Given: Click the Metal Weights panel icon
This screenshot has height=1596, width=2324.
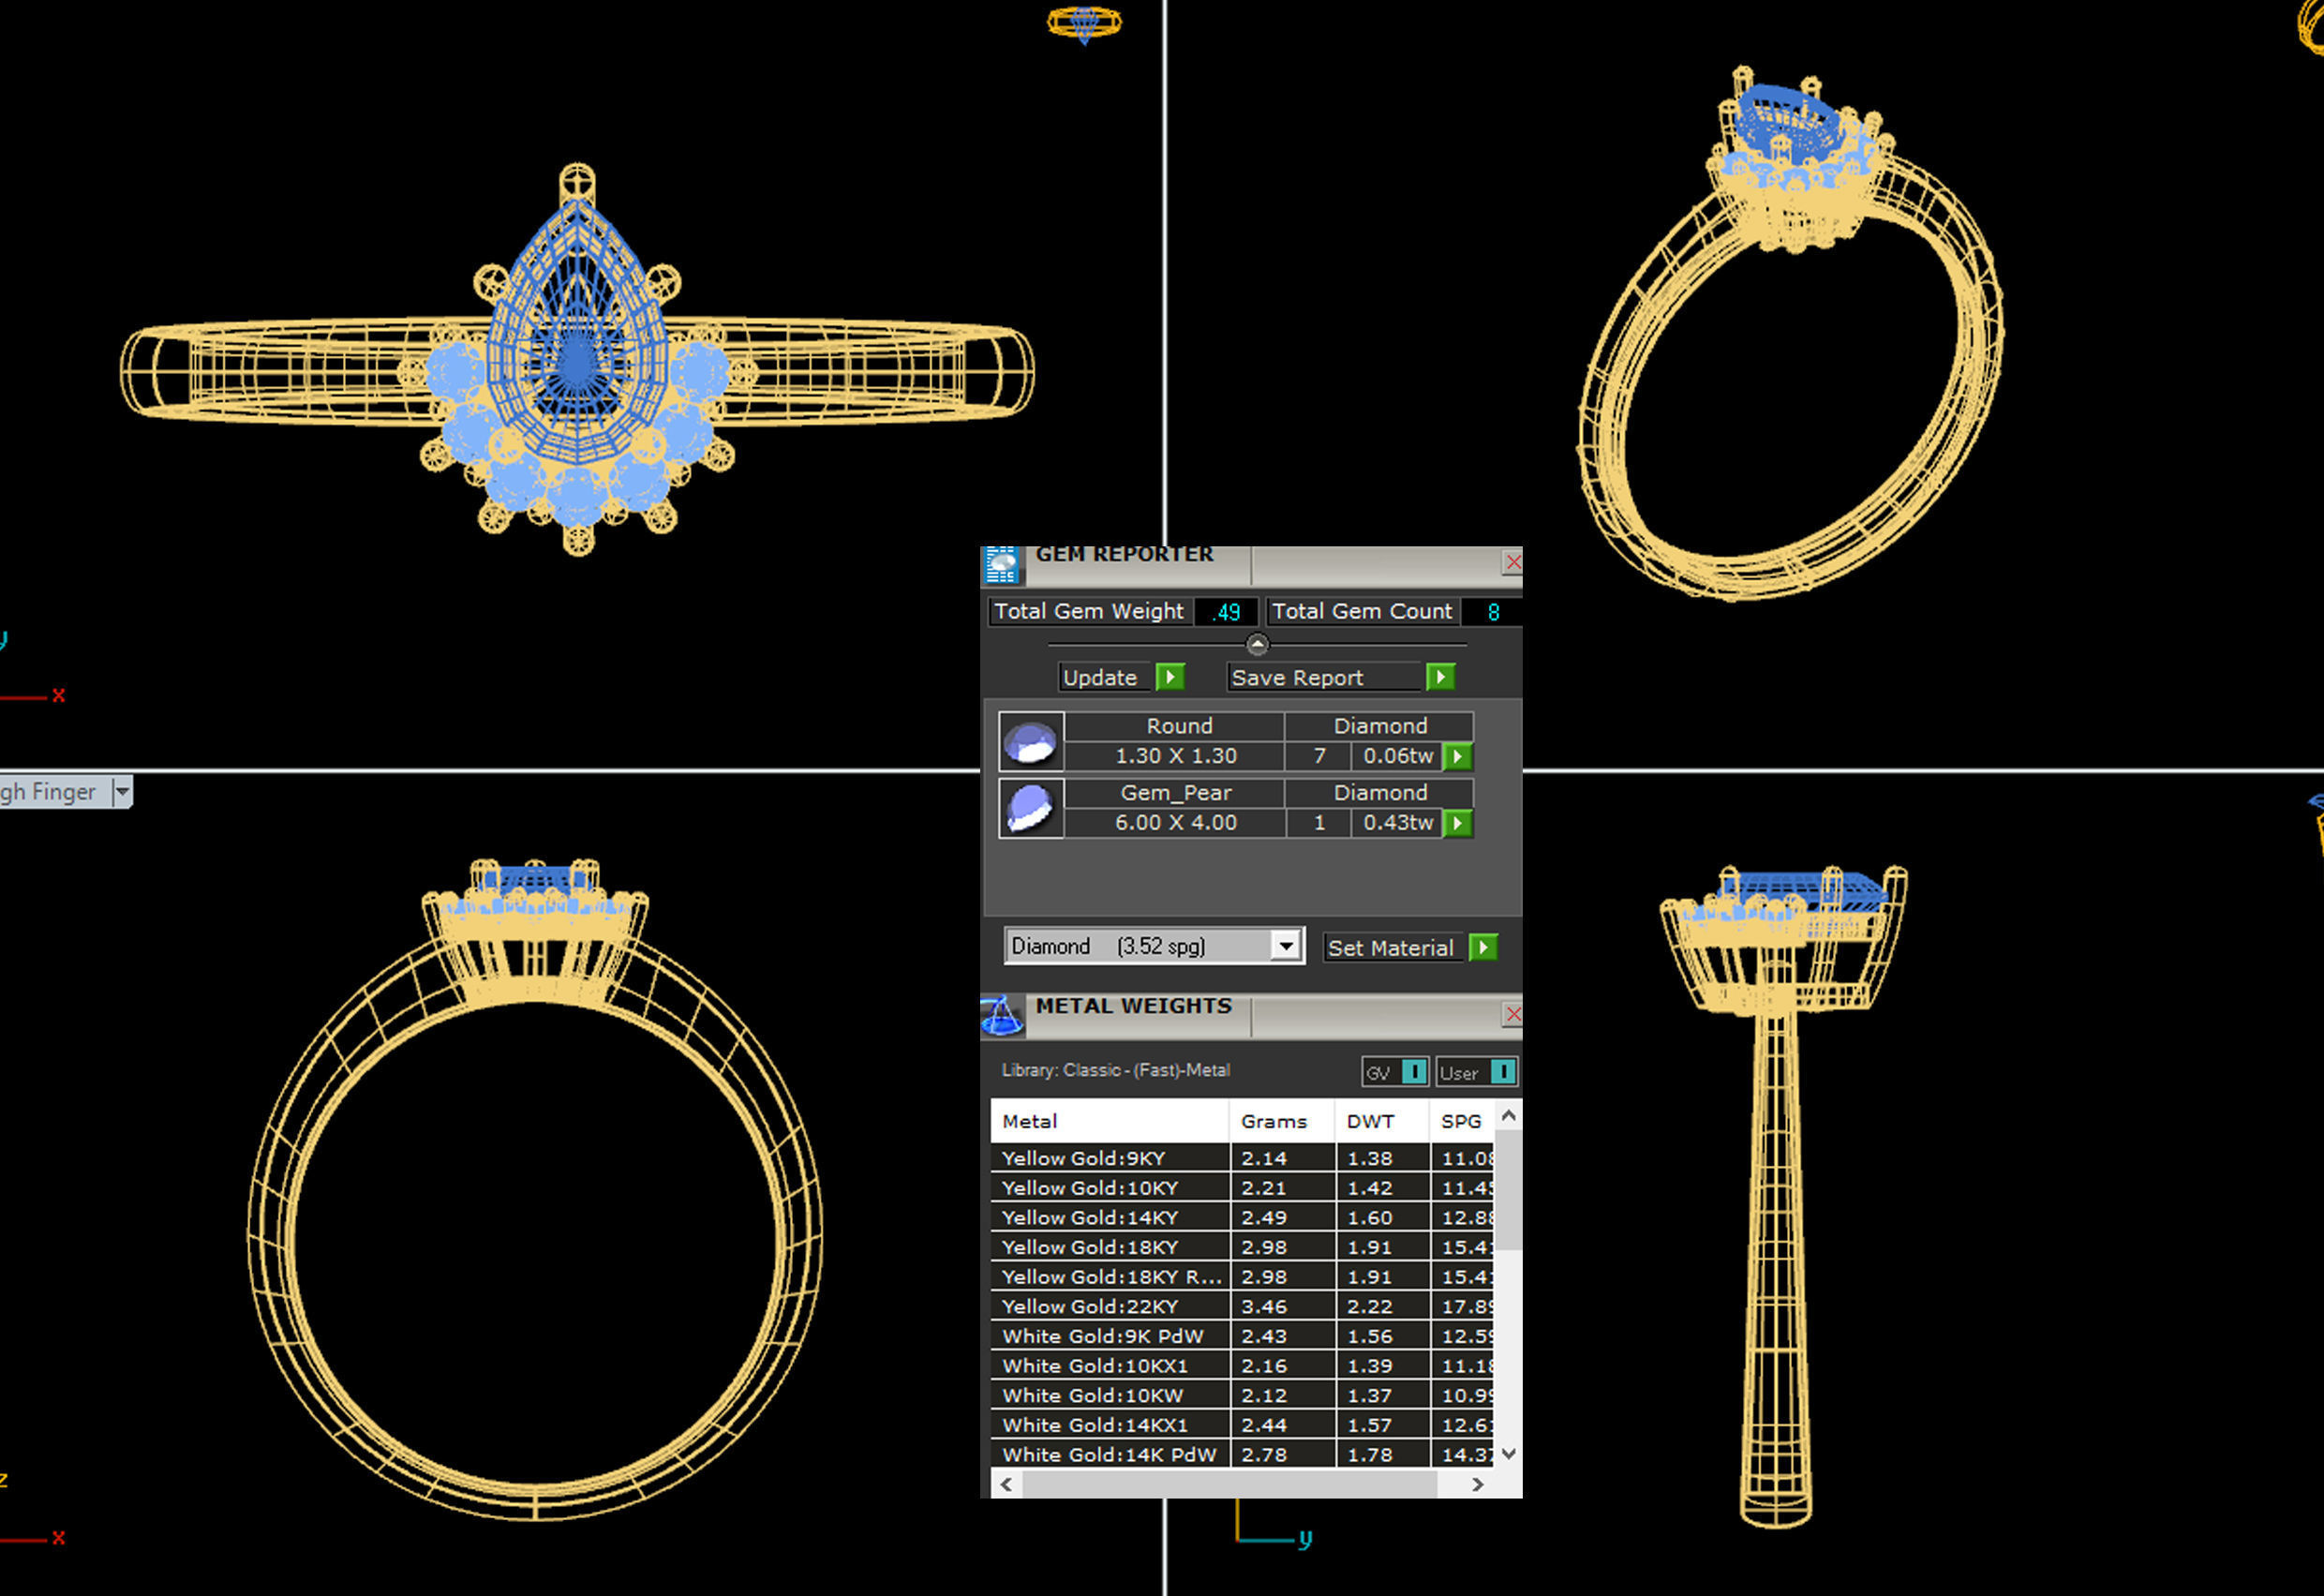Looking at the screenshot, I should point(1001,1016).
